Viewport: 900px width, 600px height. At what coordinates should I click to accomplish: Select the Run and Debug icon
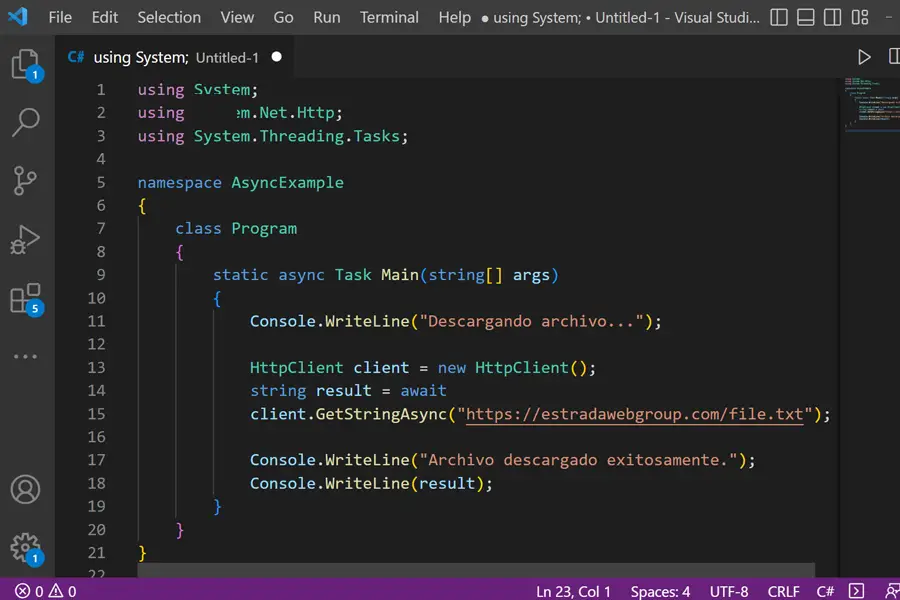26,240
